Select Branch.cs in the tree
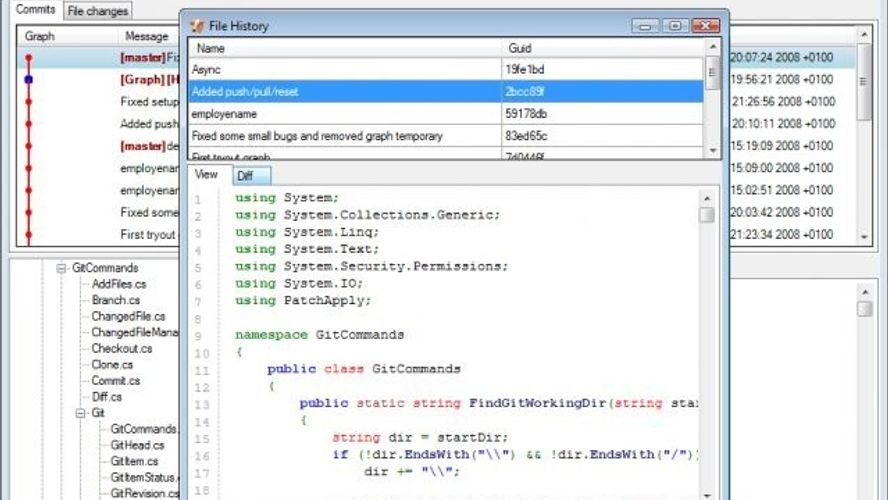888x500 pixels. tap(116, 300)
